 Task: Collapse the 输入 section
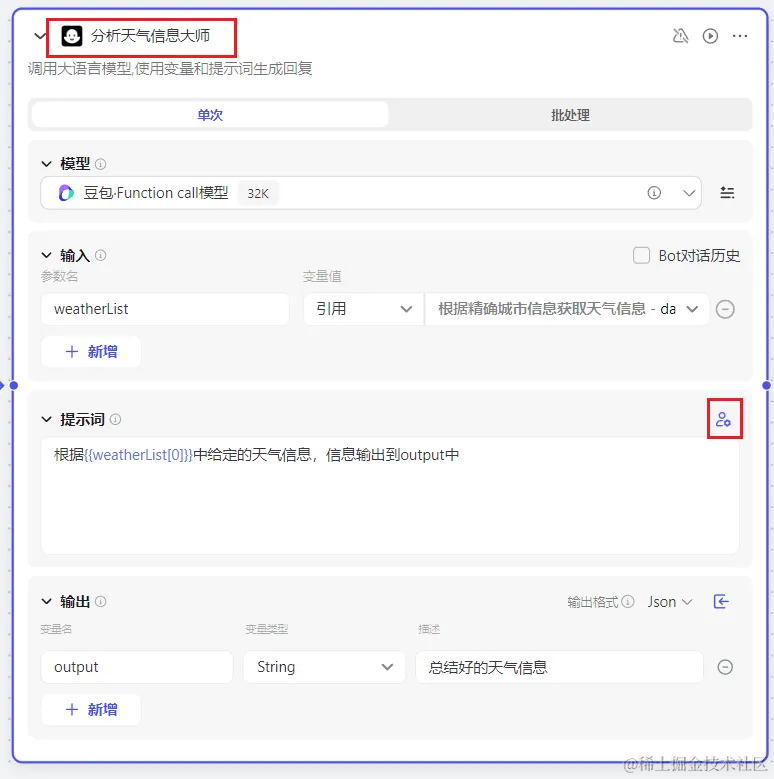coord(46,255)
